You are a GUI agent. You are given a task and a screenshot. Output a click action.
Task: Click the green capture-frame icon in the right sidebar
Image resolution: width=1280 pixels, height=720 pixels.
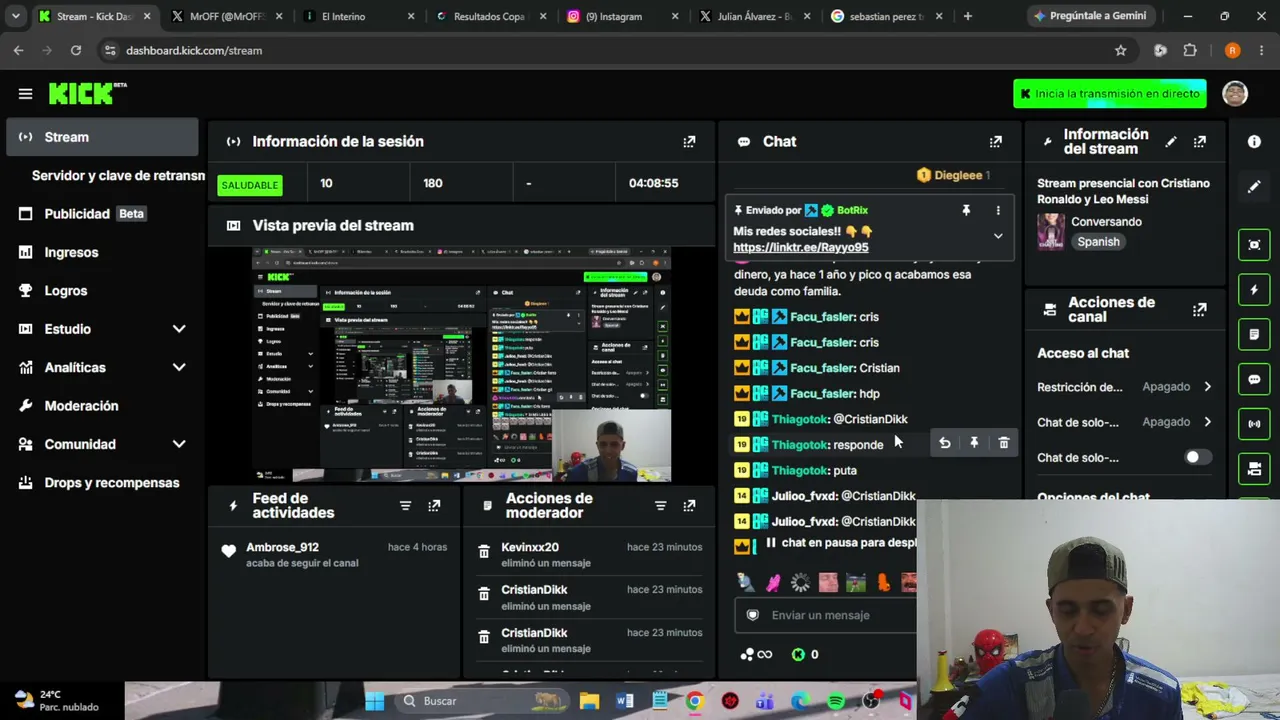1254,245
